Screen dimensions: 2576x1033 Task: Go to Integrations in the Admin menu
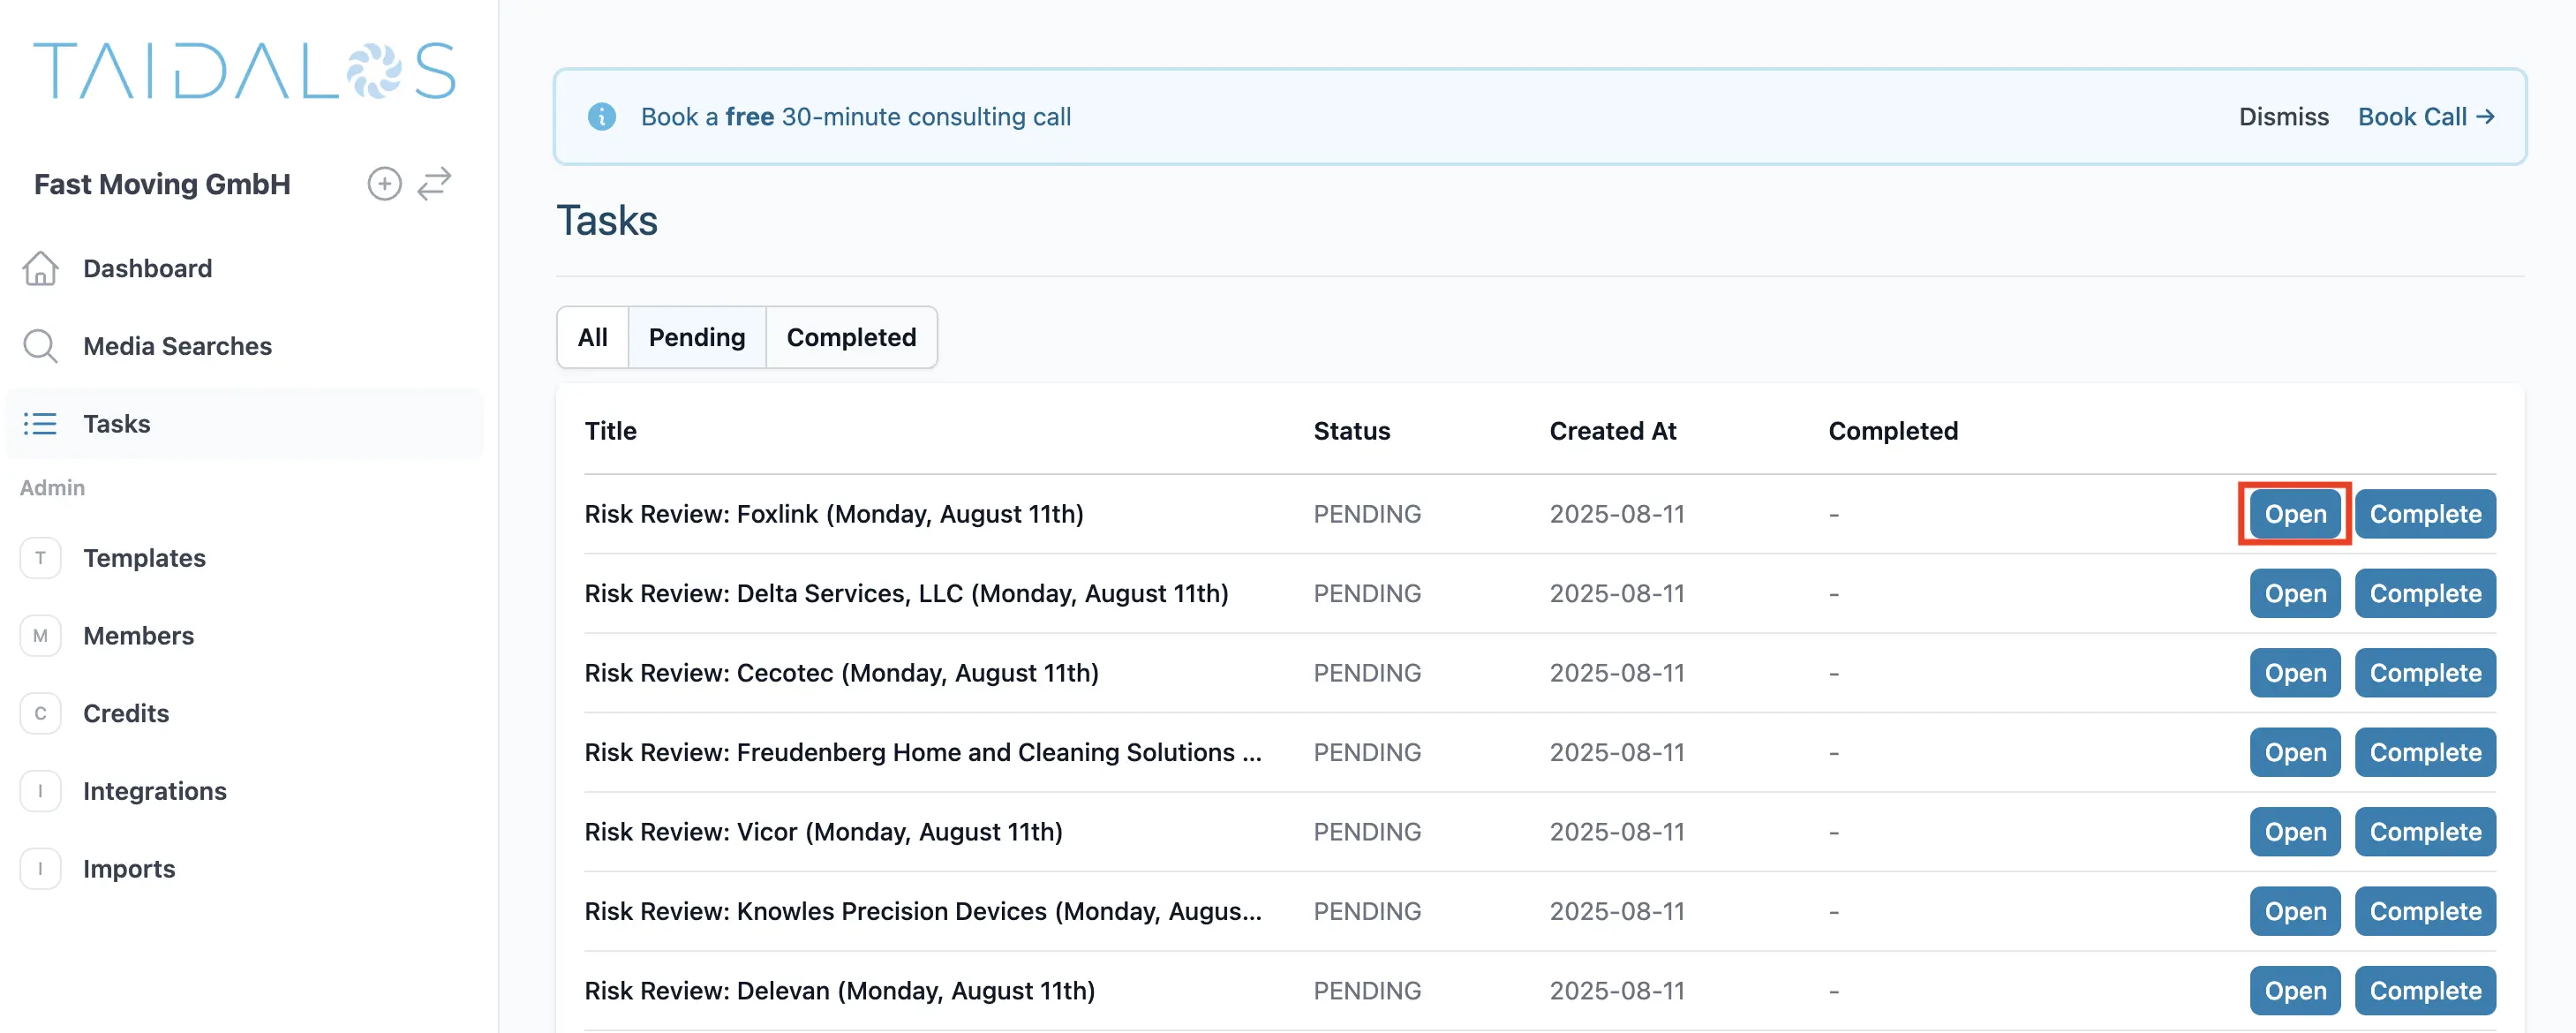tap(154, 791)
